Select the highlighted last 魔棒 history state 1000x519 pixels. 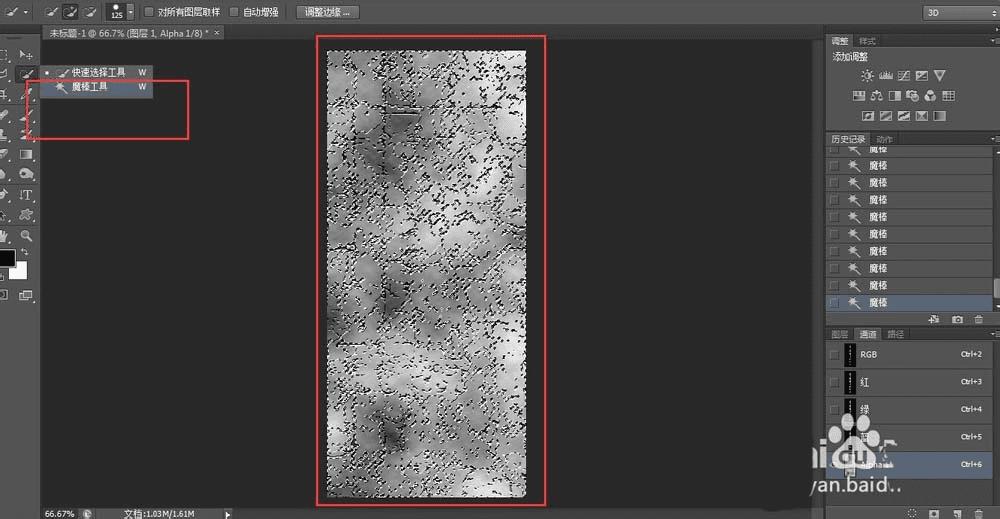(x=910, y=303)
